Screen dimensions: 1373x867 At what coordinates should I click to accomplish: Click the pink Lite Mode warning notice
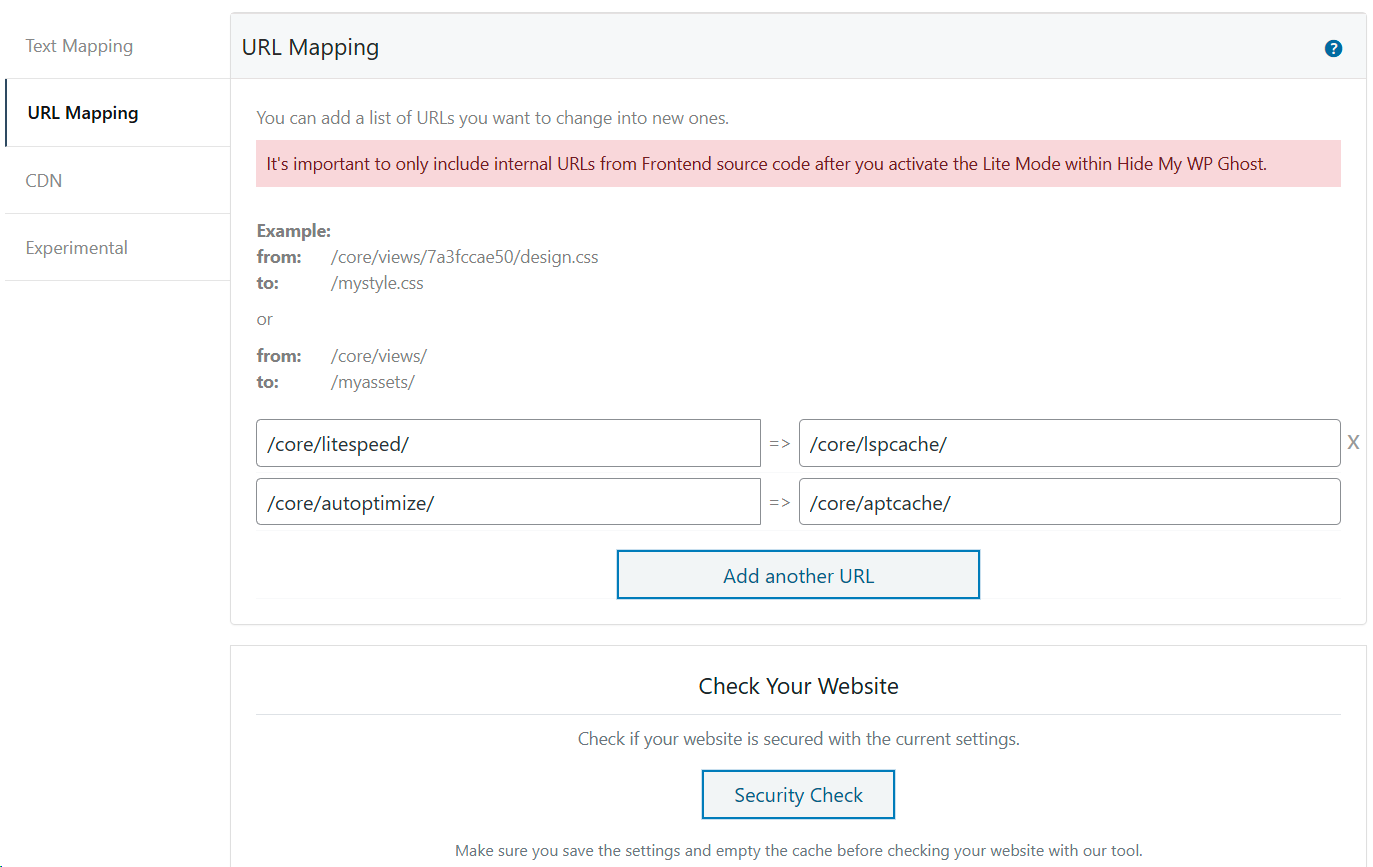click(797, 164)
